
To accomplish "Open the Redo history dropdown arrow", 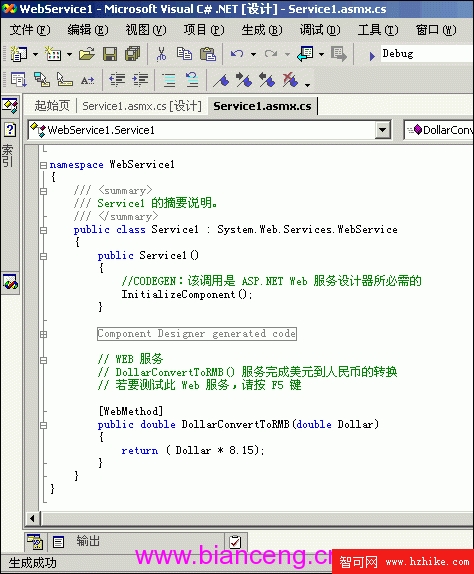I will 287,55.
